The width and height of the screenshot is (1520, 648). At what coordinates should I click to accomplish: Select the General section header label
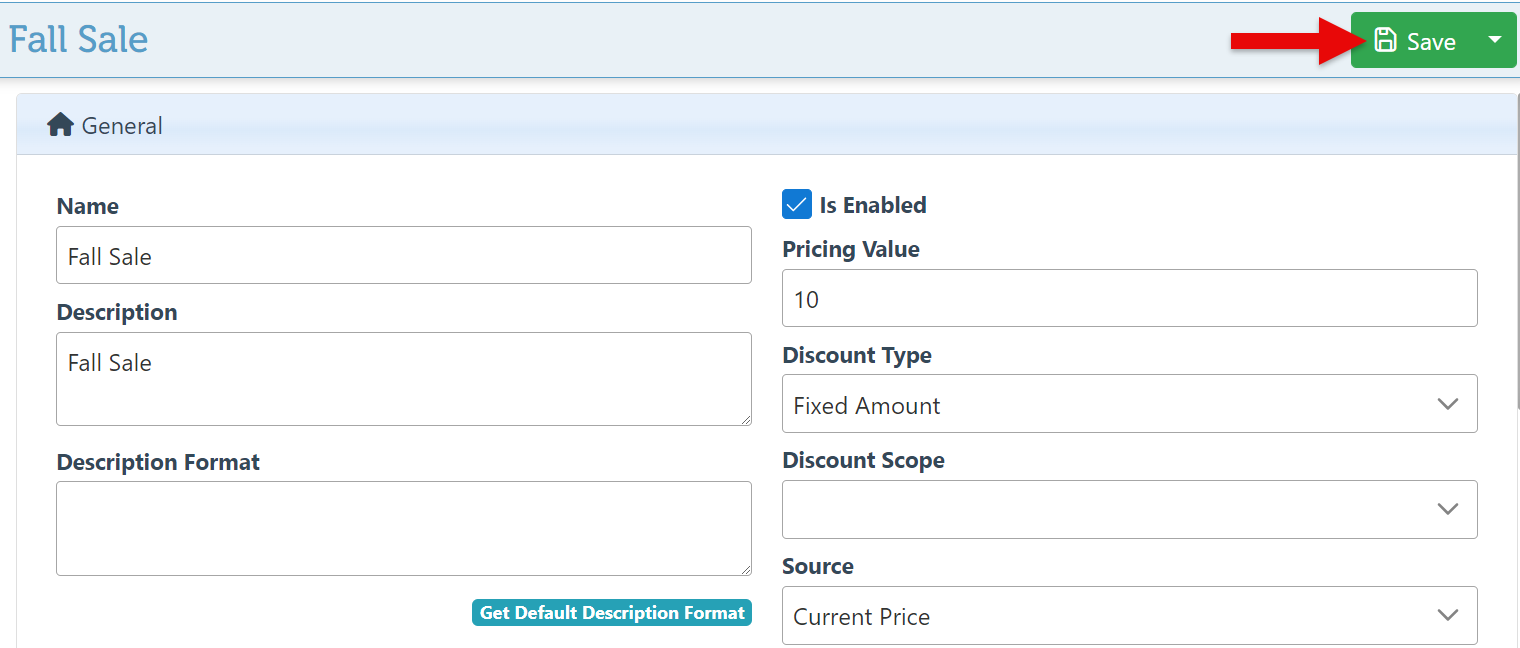click(122, 126)
